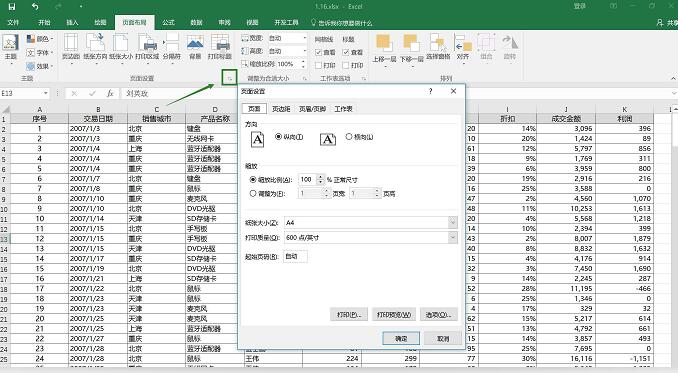Switch to the 数据 (Data) ribbon tab
The width and height of the screenshot is (678, 373).
coord(196,22)
